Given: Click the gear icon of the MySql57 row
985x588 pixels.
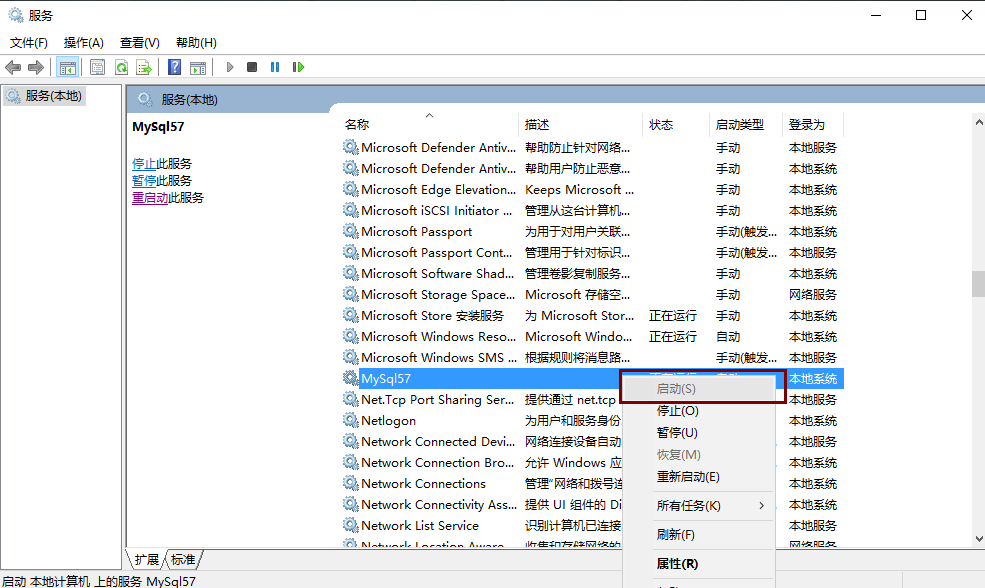Looking at the screenshot, I should (351, 378).
